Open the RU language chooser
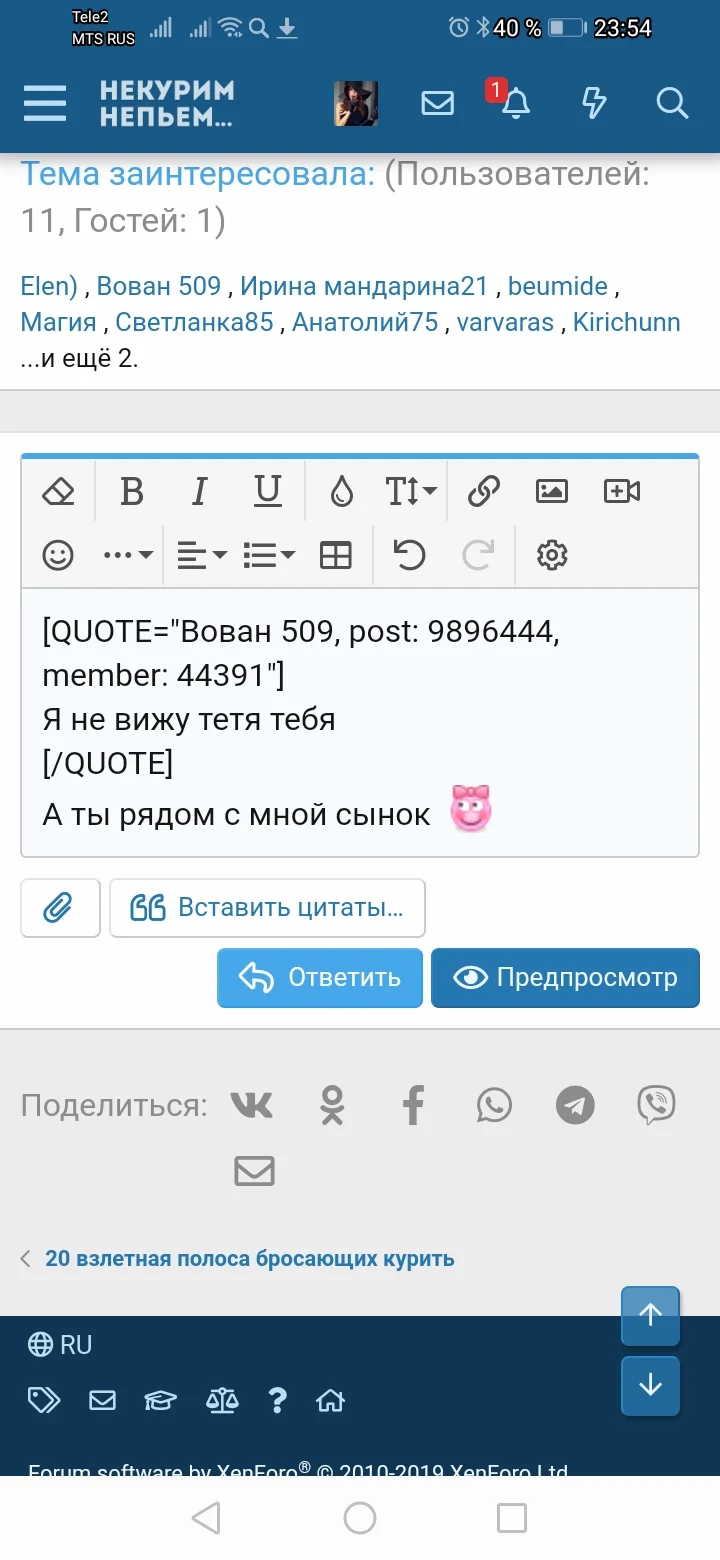 pyautogui.click(x=60, y=1345)
